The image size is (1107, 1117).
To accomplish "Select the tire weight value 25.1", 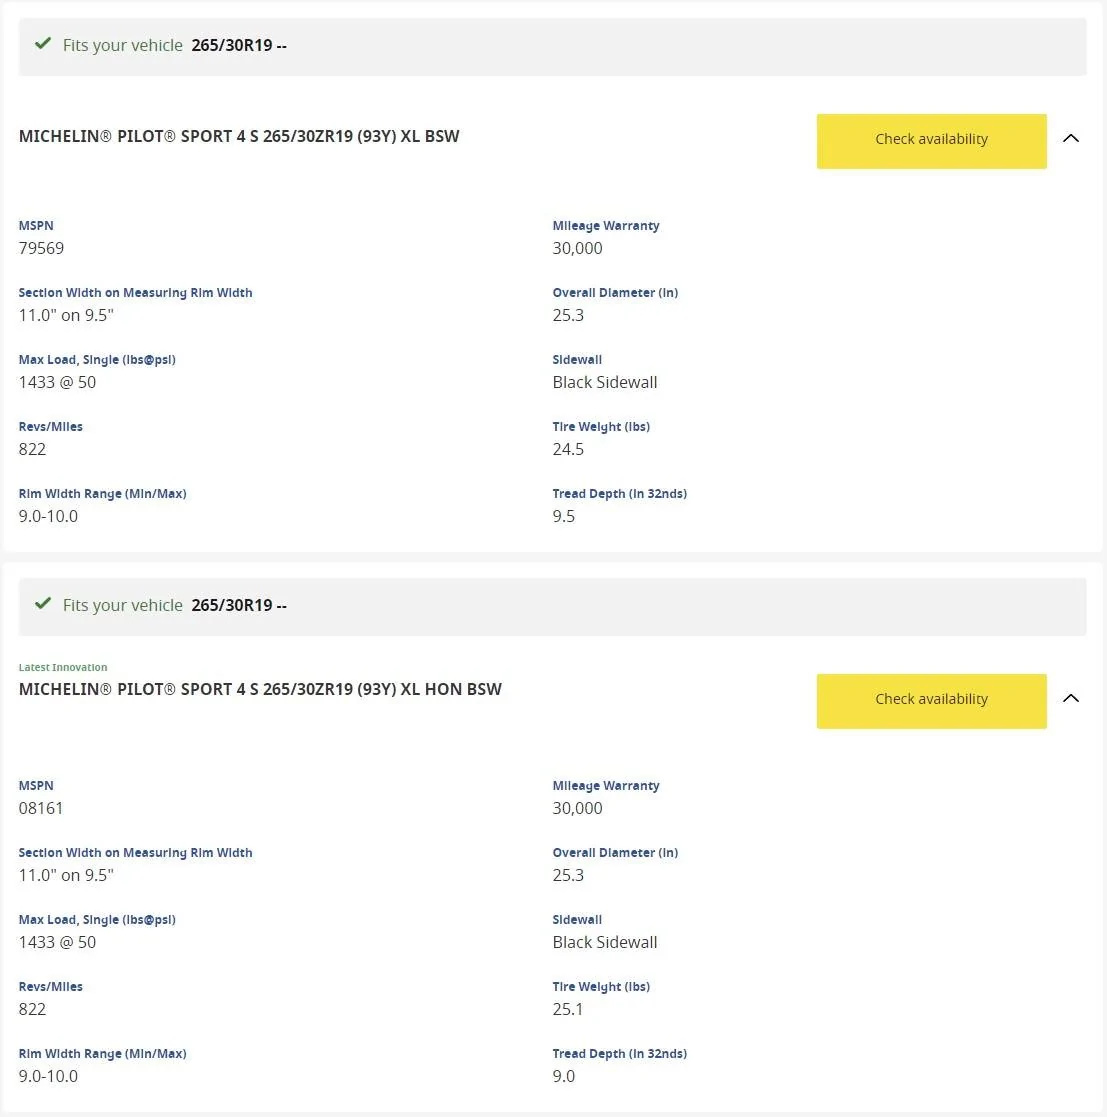I will [568, 1009].
